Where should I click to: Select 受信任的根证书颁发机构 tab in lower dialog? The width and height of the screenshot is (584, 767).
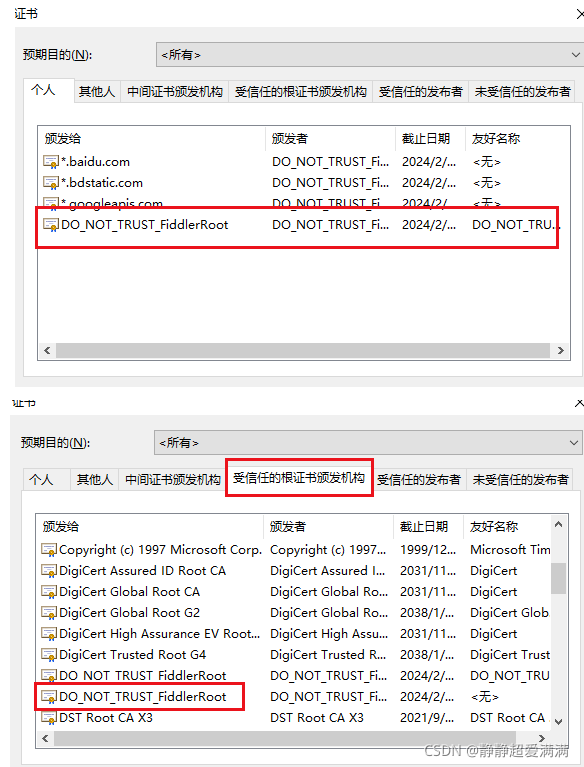pyautogui.click(x=299, y=478)
